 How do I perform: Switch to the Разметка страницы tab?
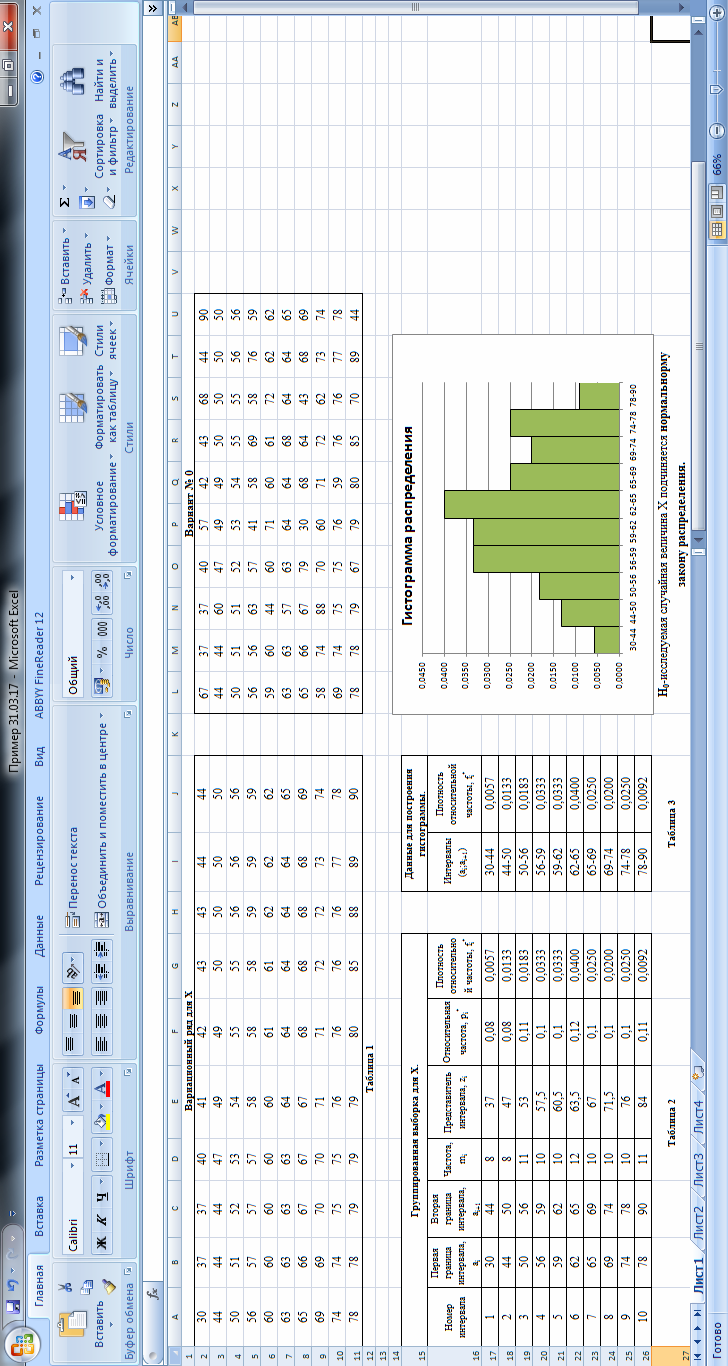click(x=39, y=1115)
